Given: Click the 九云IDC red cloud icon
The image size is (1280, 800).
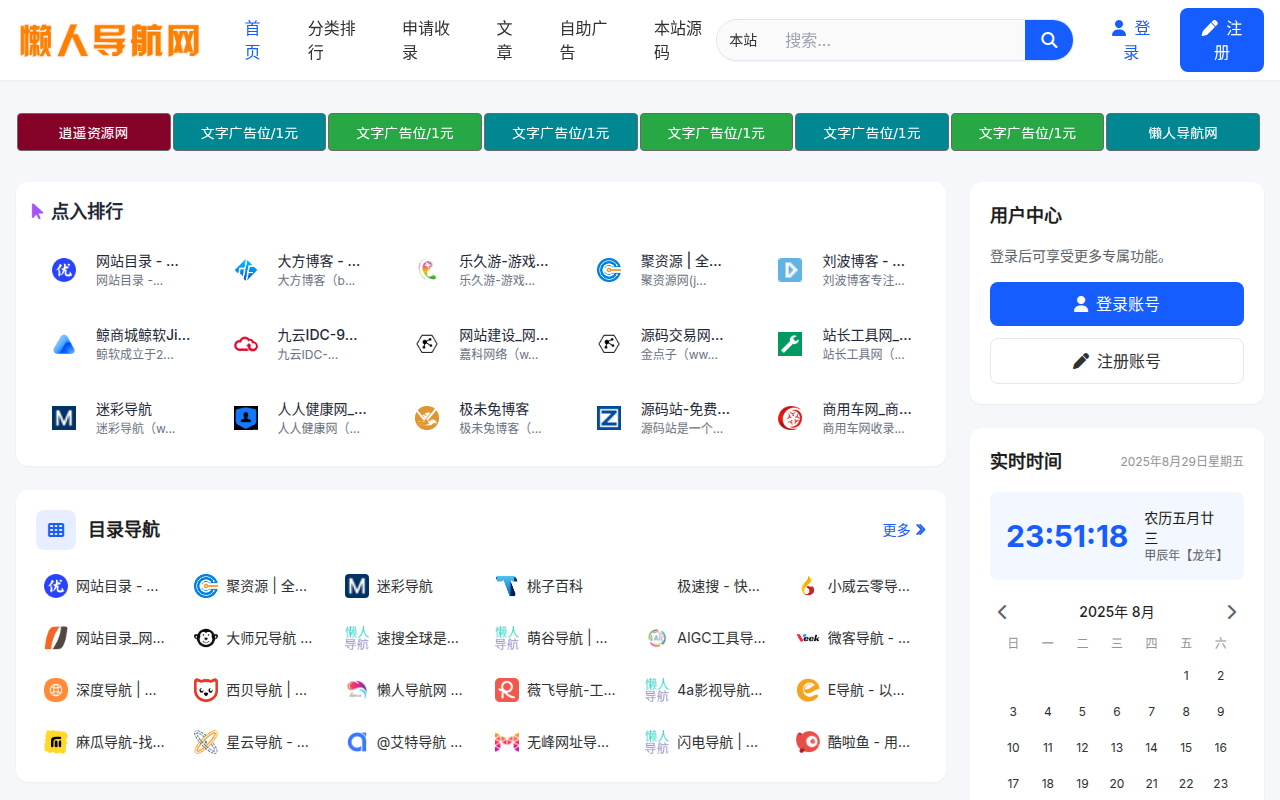Looking at the screenshot, I should (246, 344).
